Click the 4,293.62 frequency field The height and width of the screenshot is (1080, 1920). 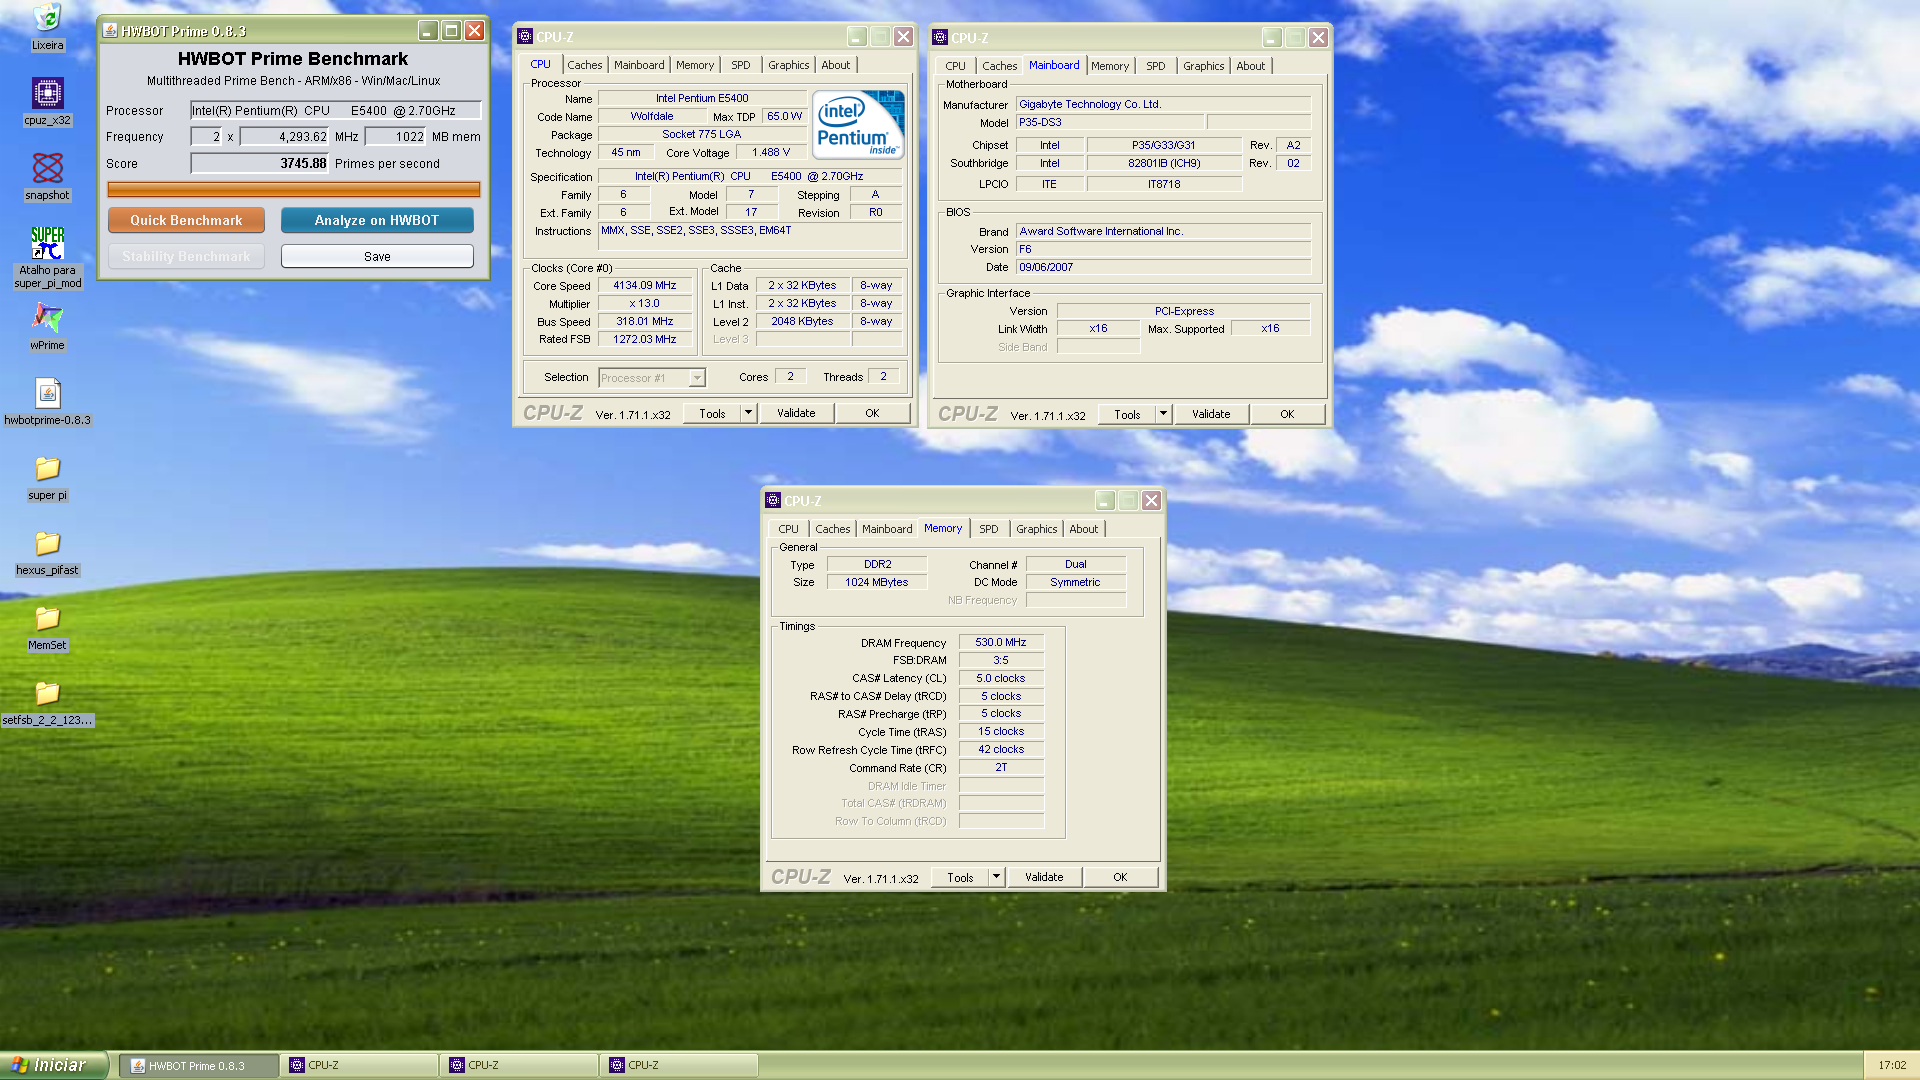click(285, 137)
